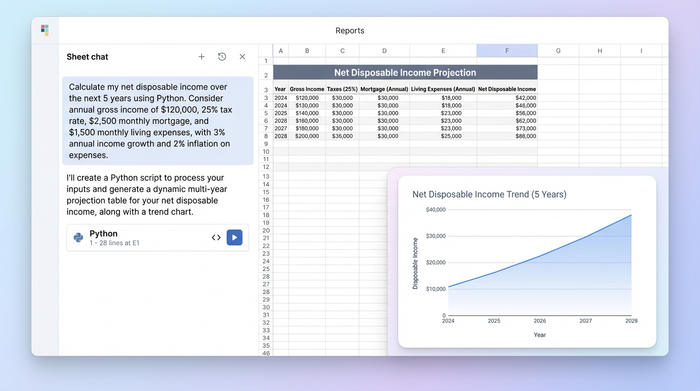Click the Living Expenses (Annual) heading cell
This screenshot has height=391, width=700.
[x=443, y=89]
